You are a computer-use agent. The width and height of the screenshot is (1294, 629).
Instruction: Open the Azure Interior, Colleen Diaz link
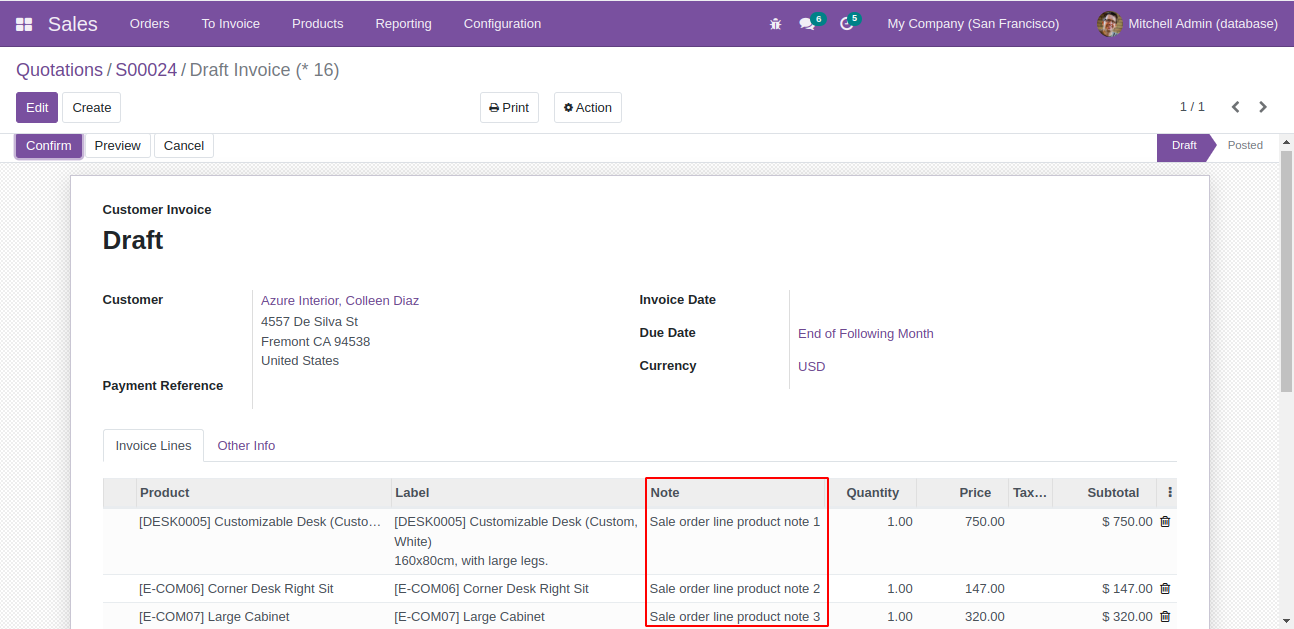point(340,301)
